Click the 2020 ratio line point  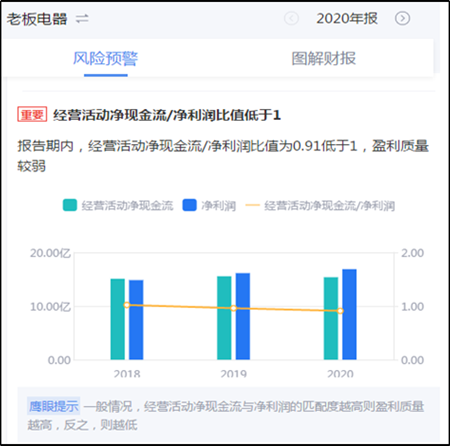[x=340, y=311]
